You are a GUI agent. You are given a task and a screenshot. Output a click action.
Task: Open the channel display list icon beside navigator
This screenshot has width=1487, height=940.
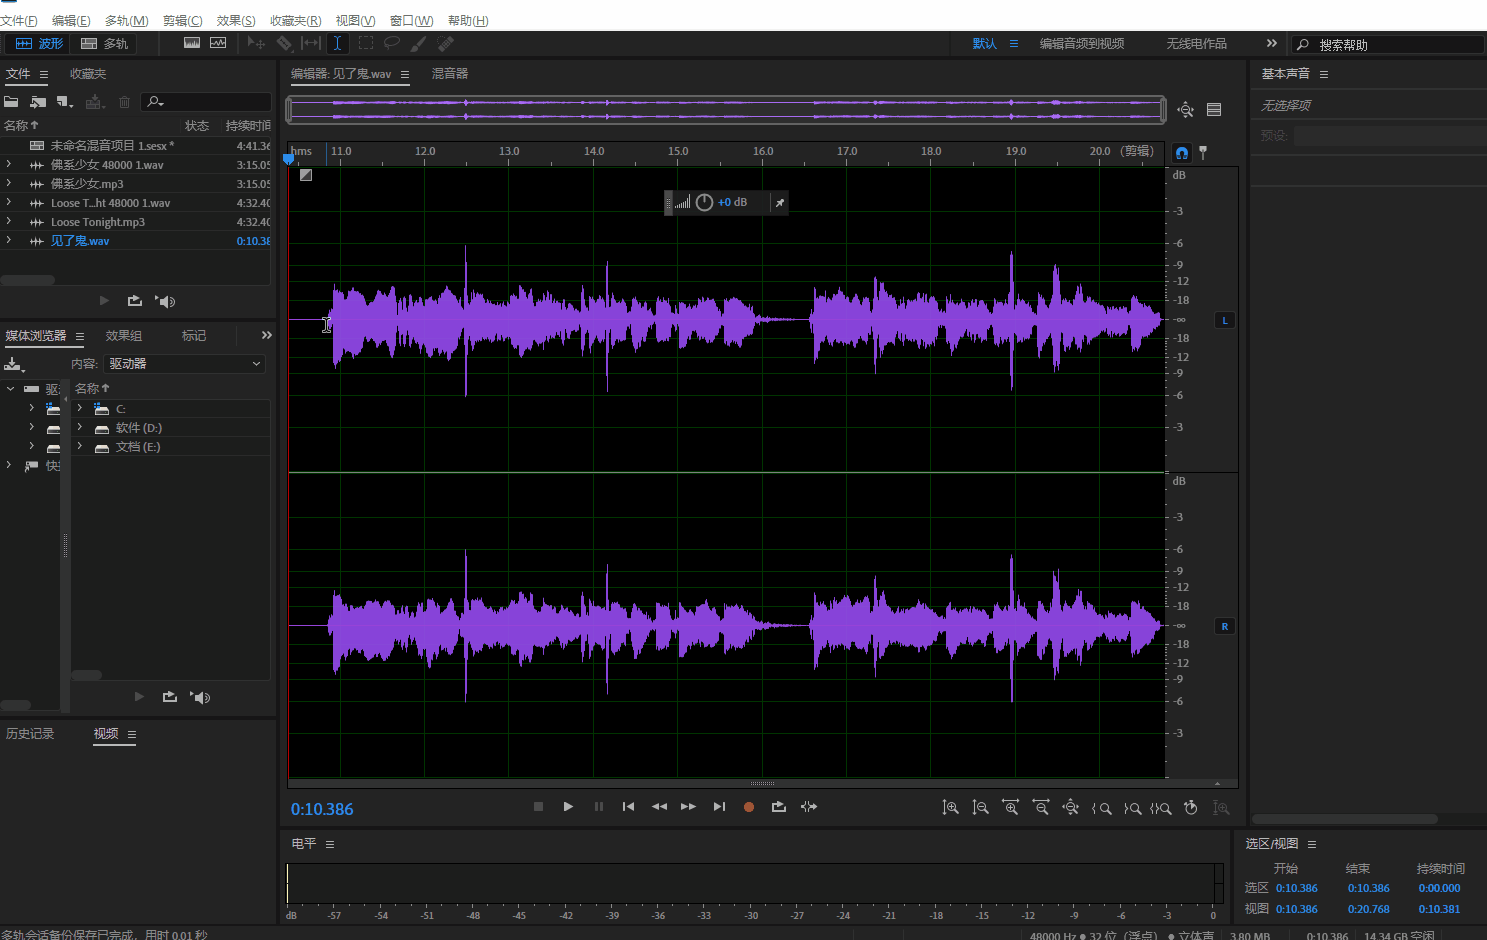point(1214,110)
